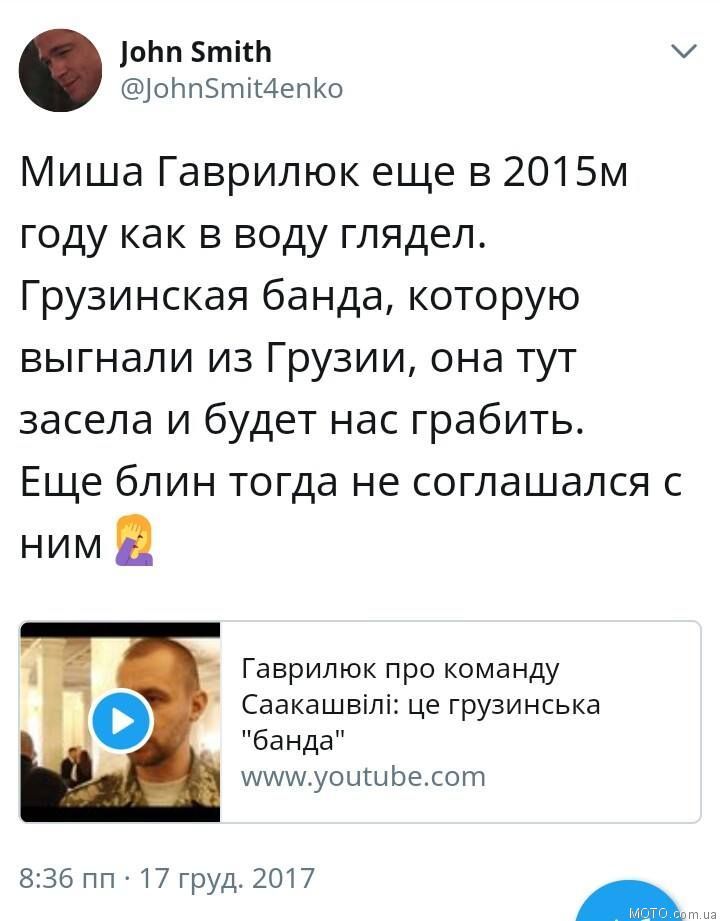Click the 8:36 пп timestamp
720x921 pixels.
67,879
